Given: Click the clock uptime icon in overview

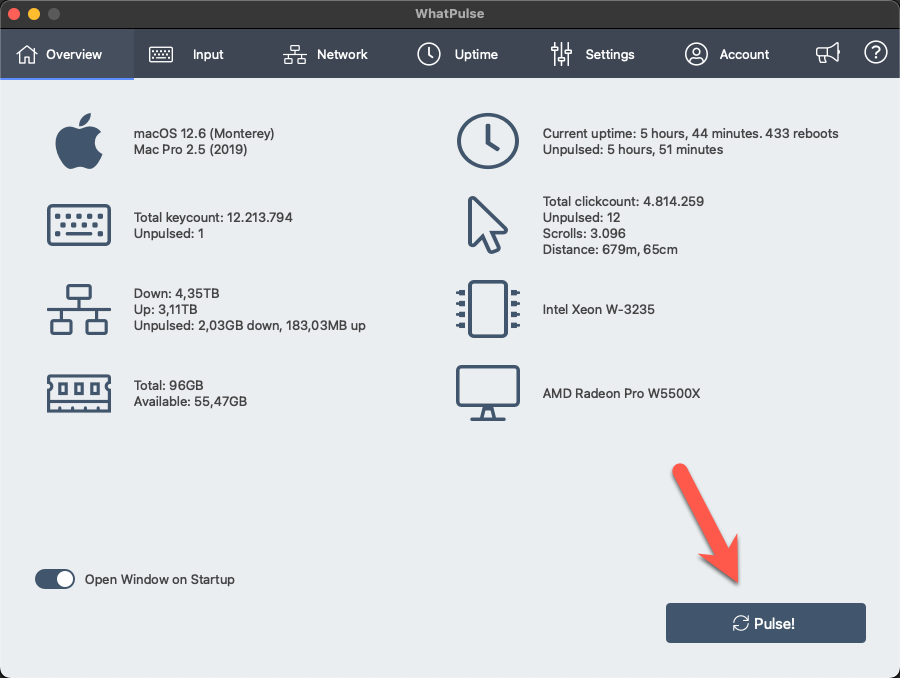Looking at the screenshot, I should coord(488,141).
